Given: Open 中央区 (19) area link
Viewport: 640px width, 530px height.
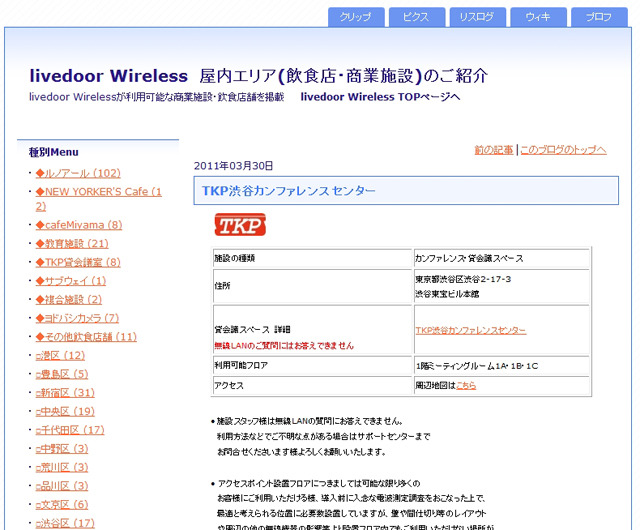Looking at the screenshot, I should (x=65, y=412).
